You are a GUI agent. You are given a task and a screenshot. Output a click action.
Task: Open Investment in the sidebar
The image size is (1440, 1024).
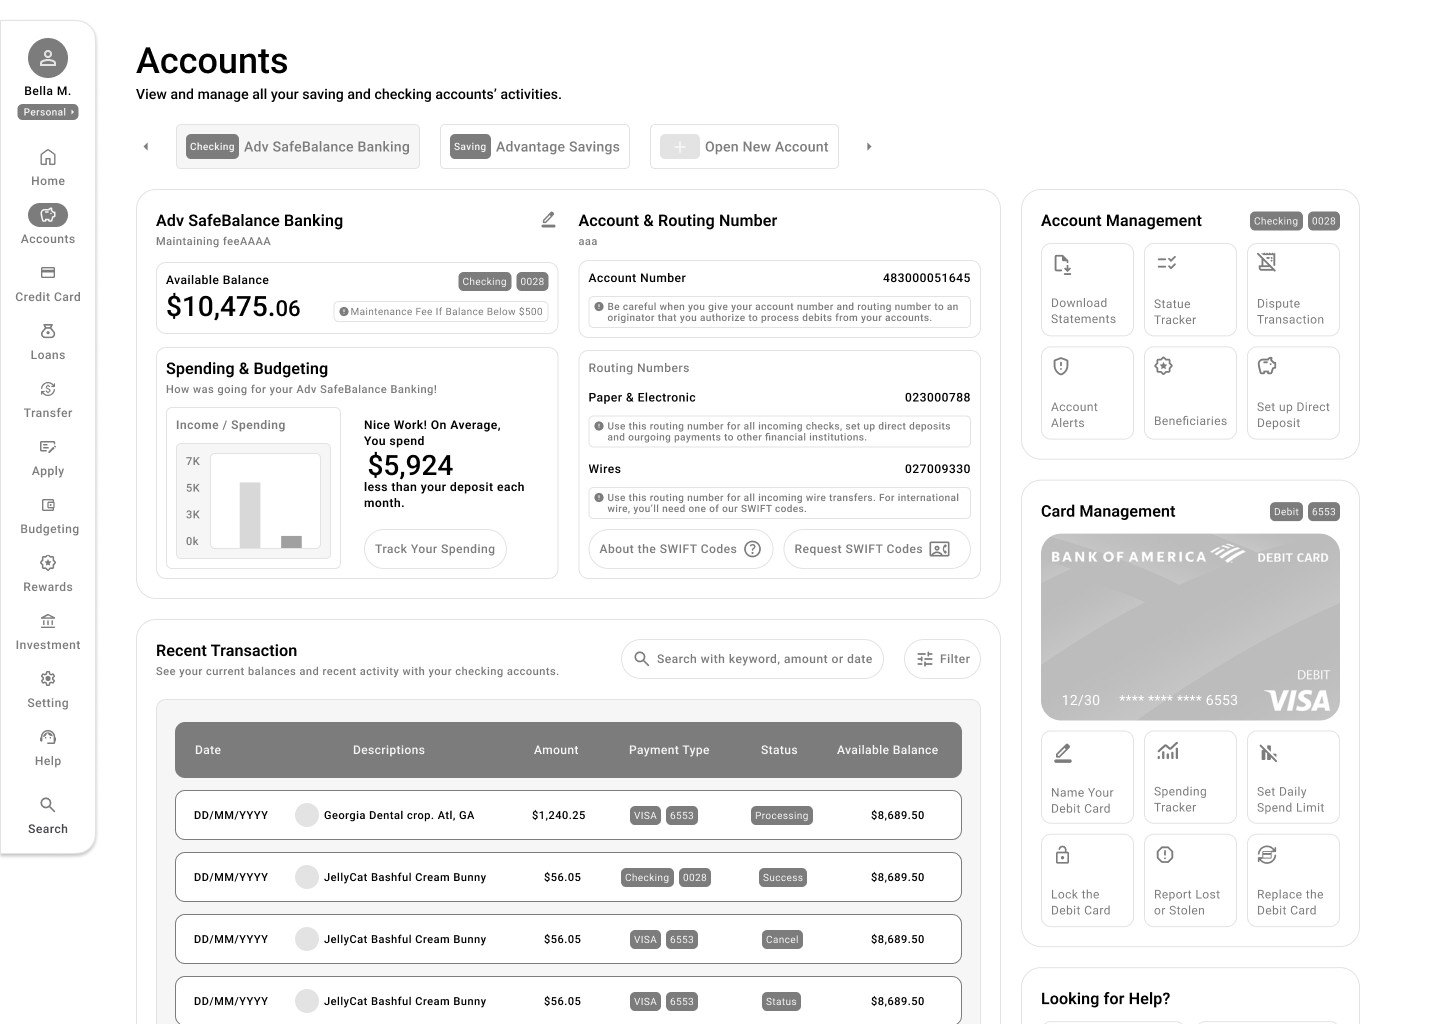click(48, 632)
